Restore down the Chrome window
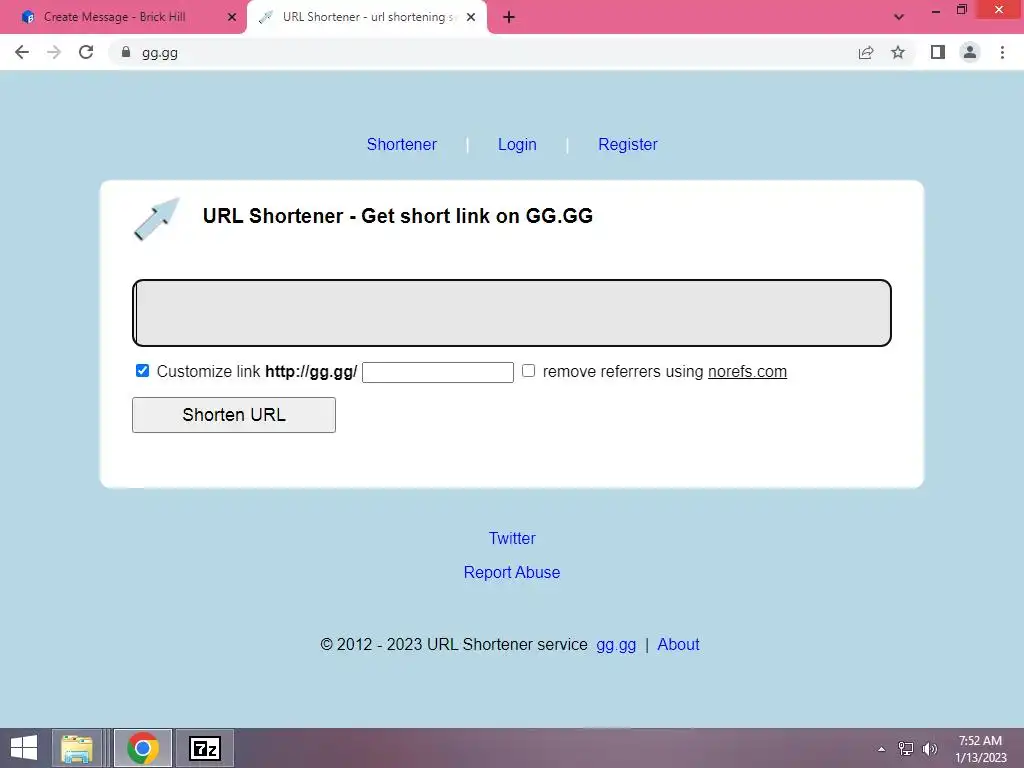1024x768 pixels. [x=961, y=10]
